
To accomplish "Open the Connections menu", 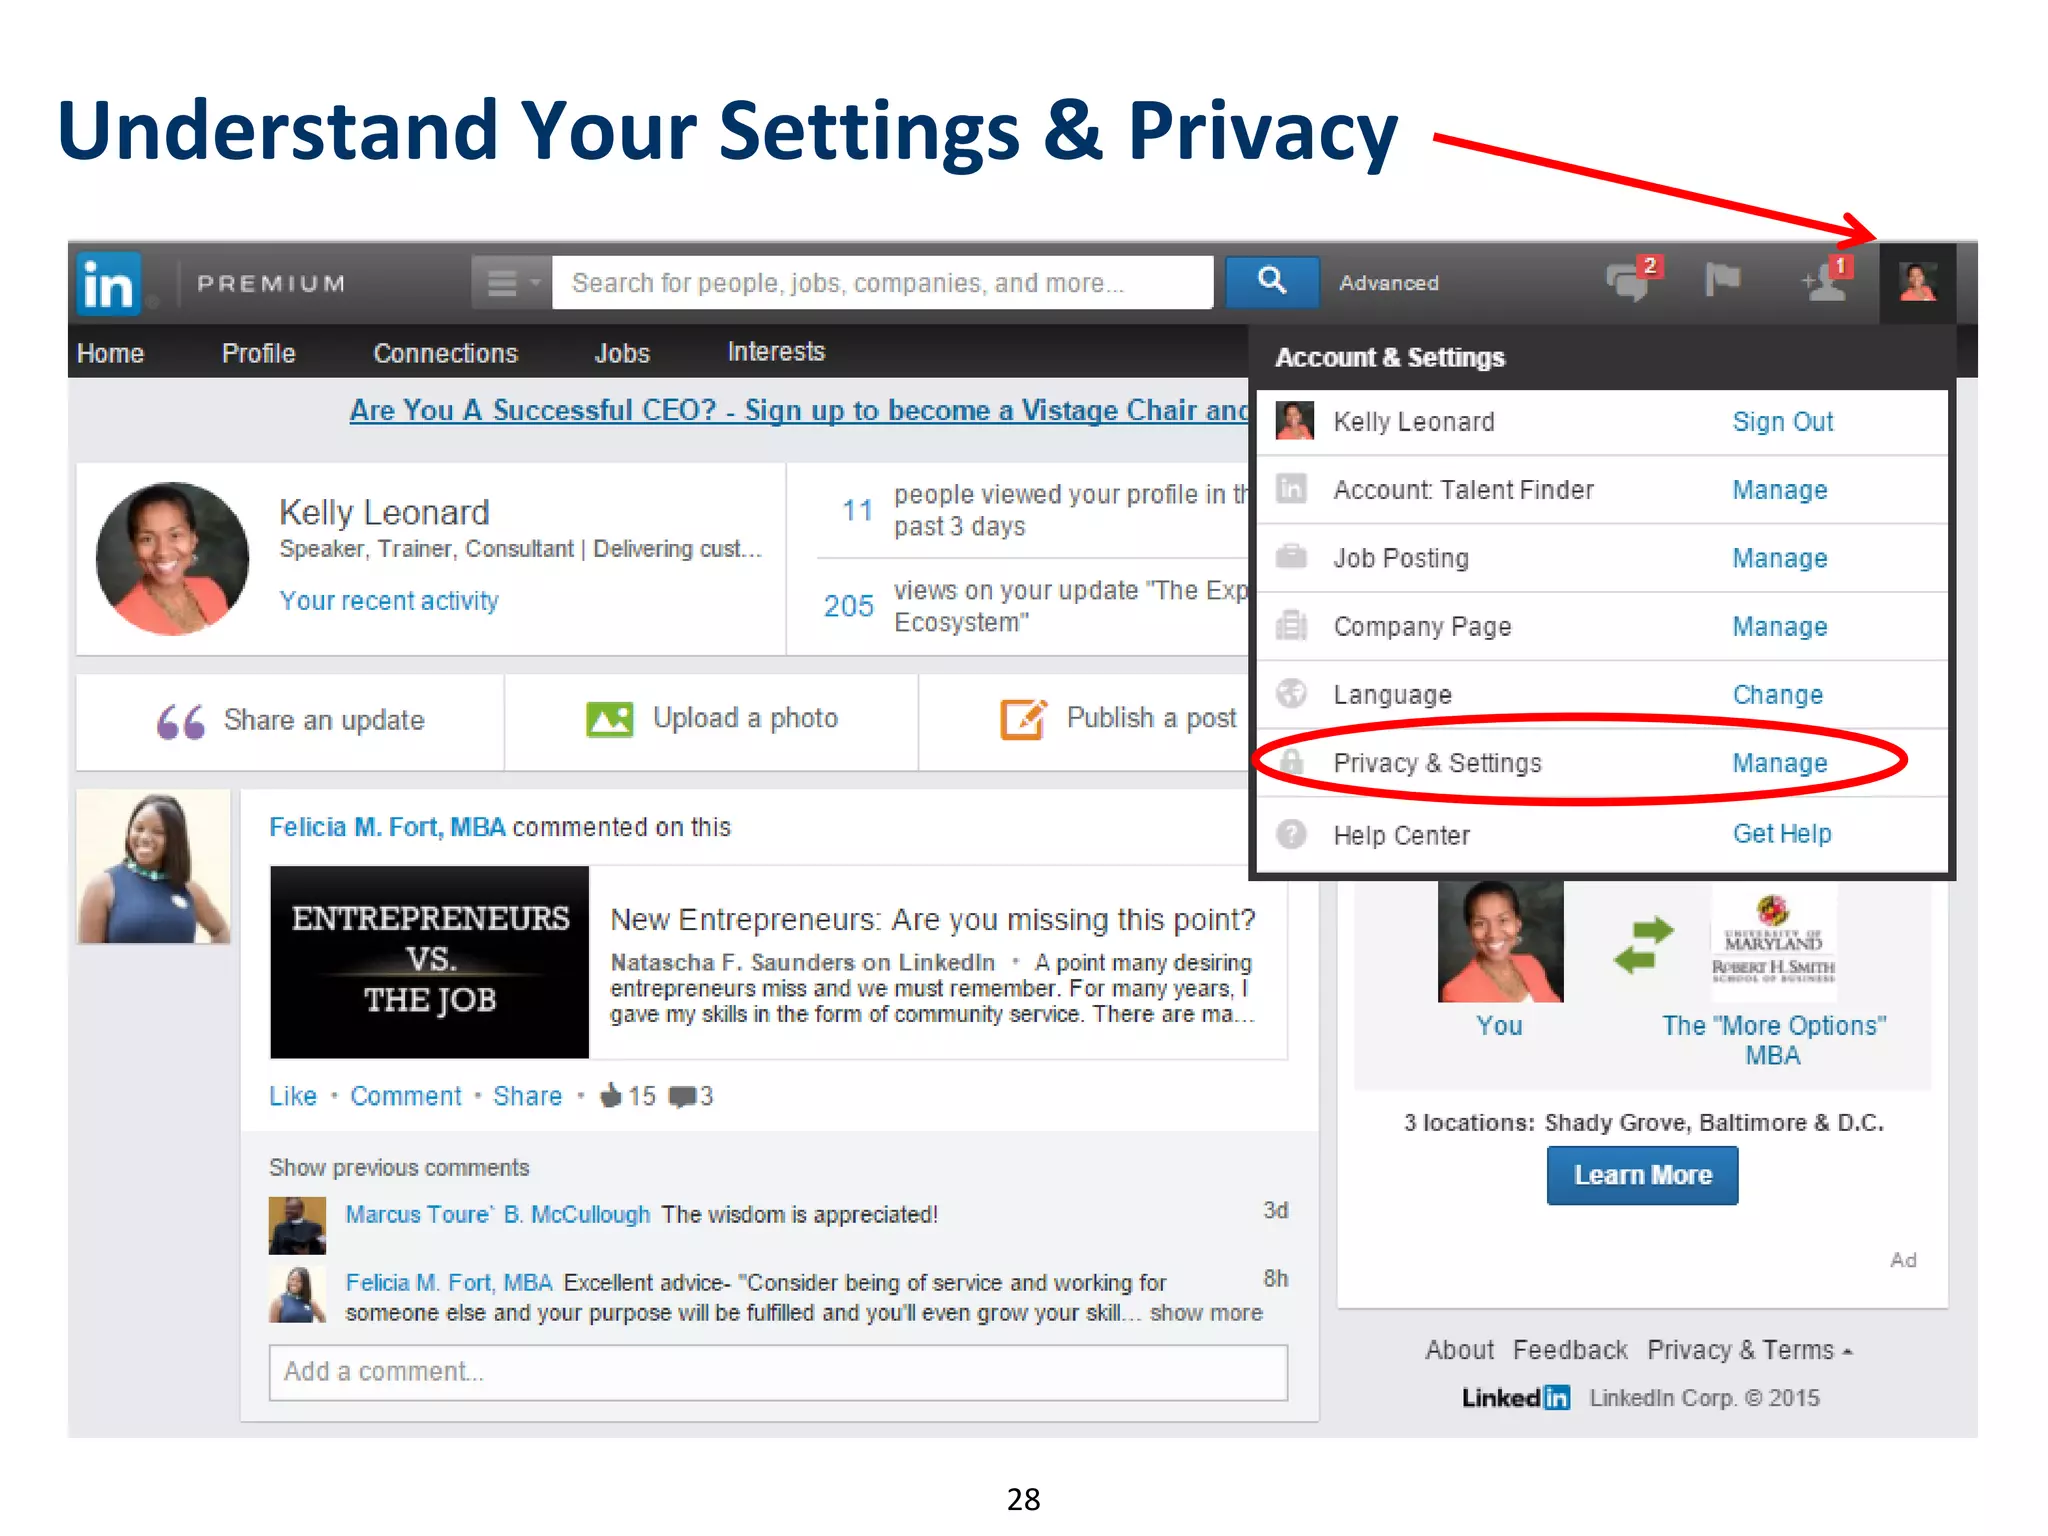I will 445,353.
